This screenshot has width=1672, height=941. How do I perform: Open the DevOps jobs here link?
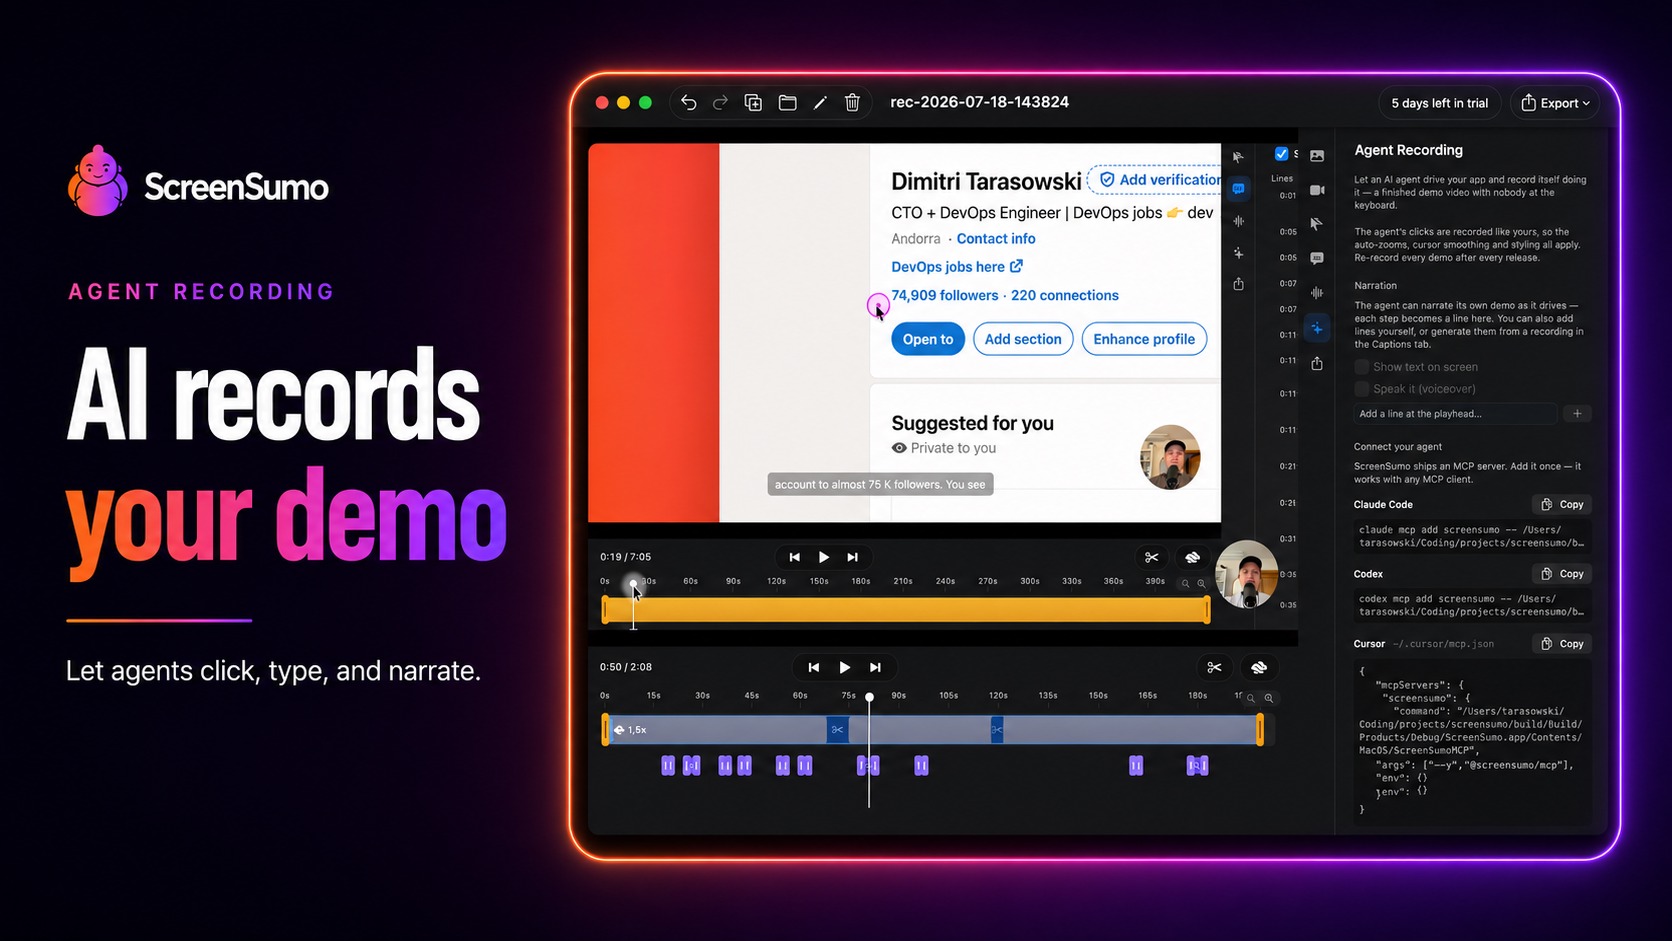point(957,267)
